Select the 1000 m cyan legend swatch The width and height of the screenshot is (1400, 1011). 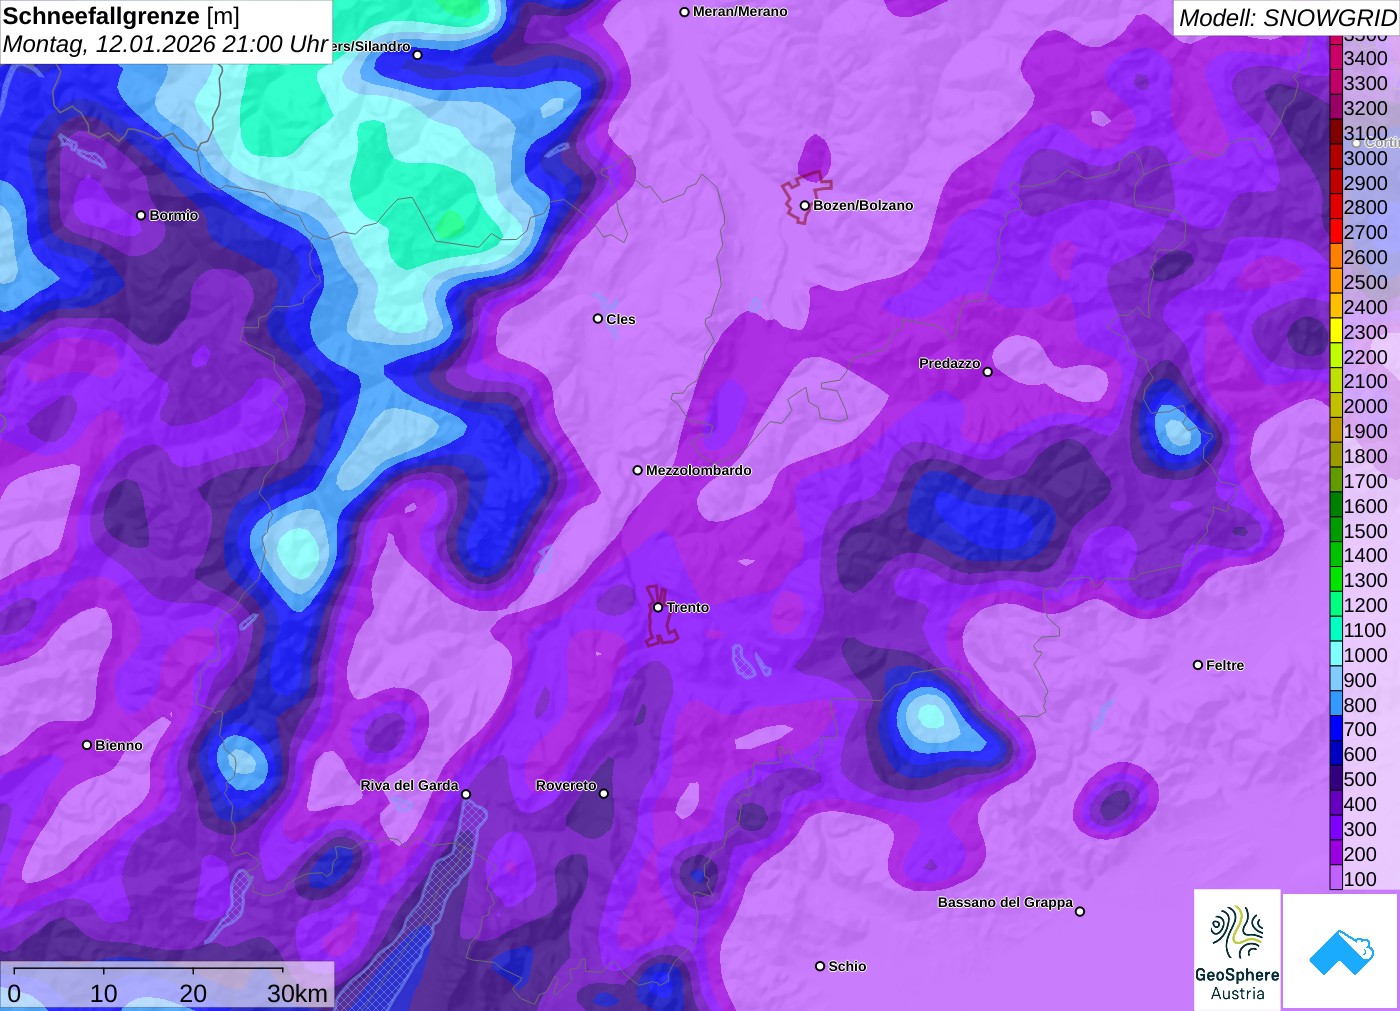point(1336,654)
